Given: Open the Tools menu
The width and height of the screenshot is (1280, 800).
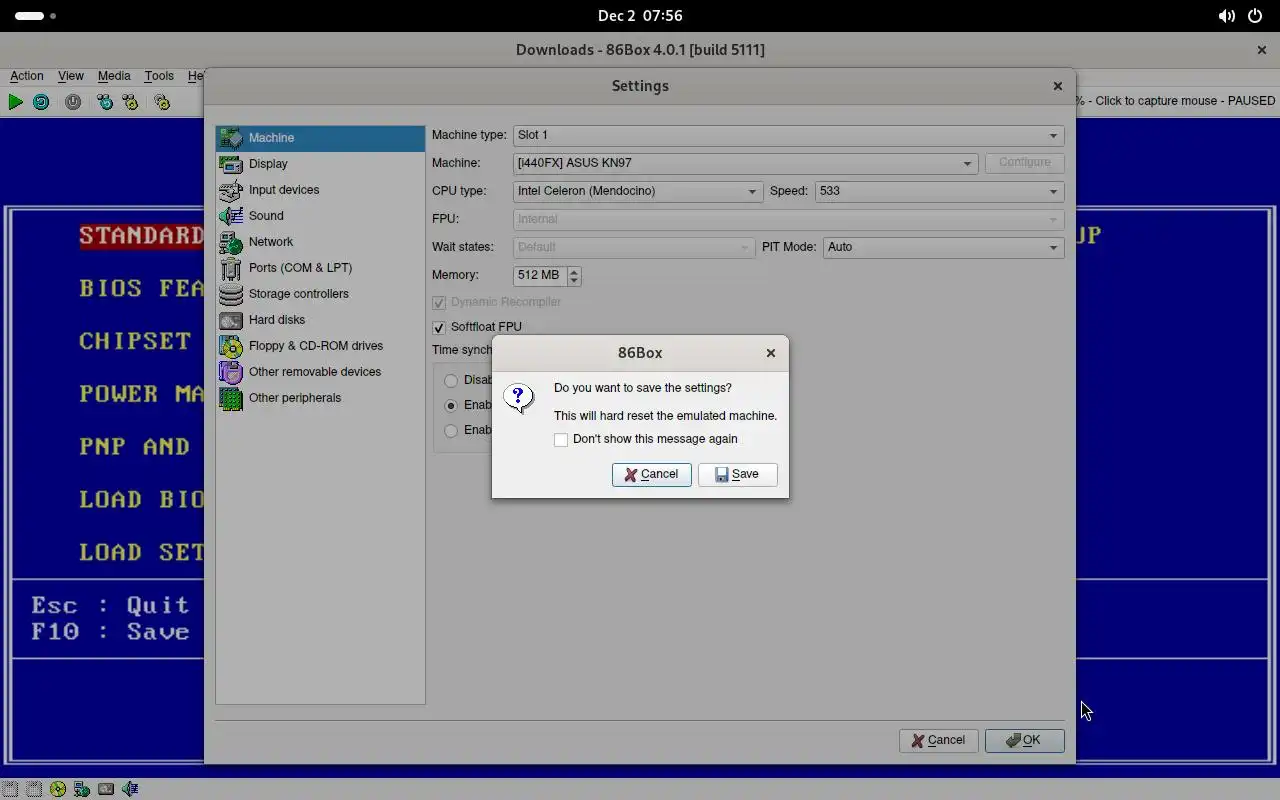Looking at the screenshot, I should click(x=159, y=76).
